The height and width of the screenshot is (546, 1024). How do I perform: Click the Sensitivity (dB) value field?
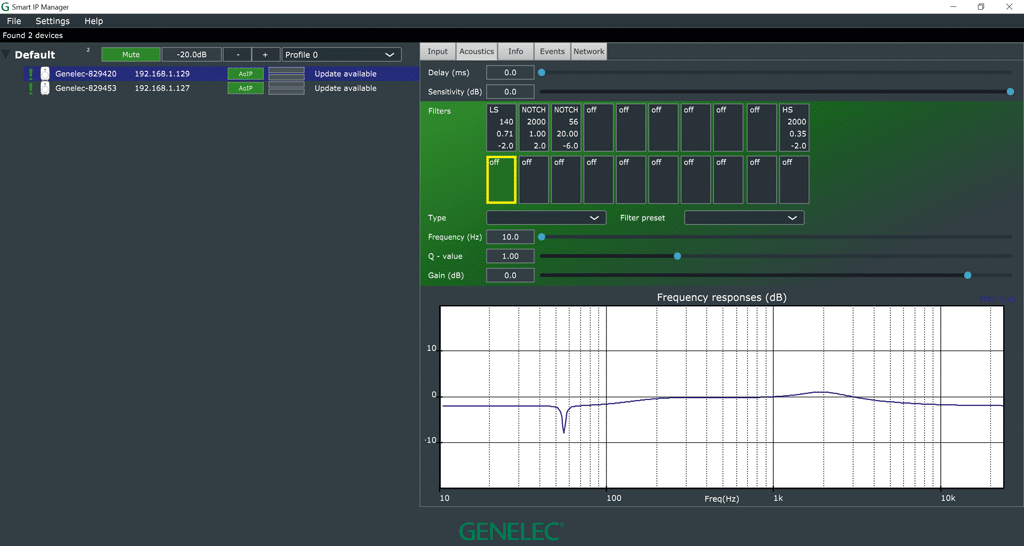[x=510, y=91]
